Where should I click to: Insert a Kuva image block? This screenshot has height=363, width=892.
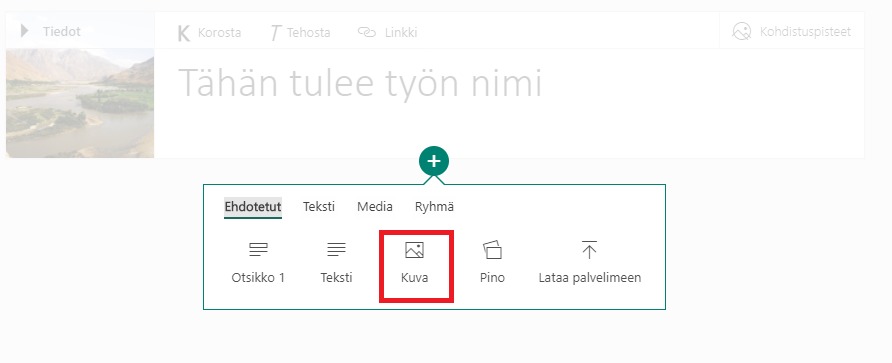pyautogui.click(x=414, y=263)
